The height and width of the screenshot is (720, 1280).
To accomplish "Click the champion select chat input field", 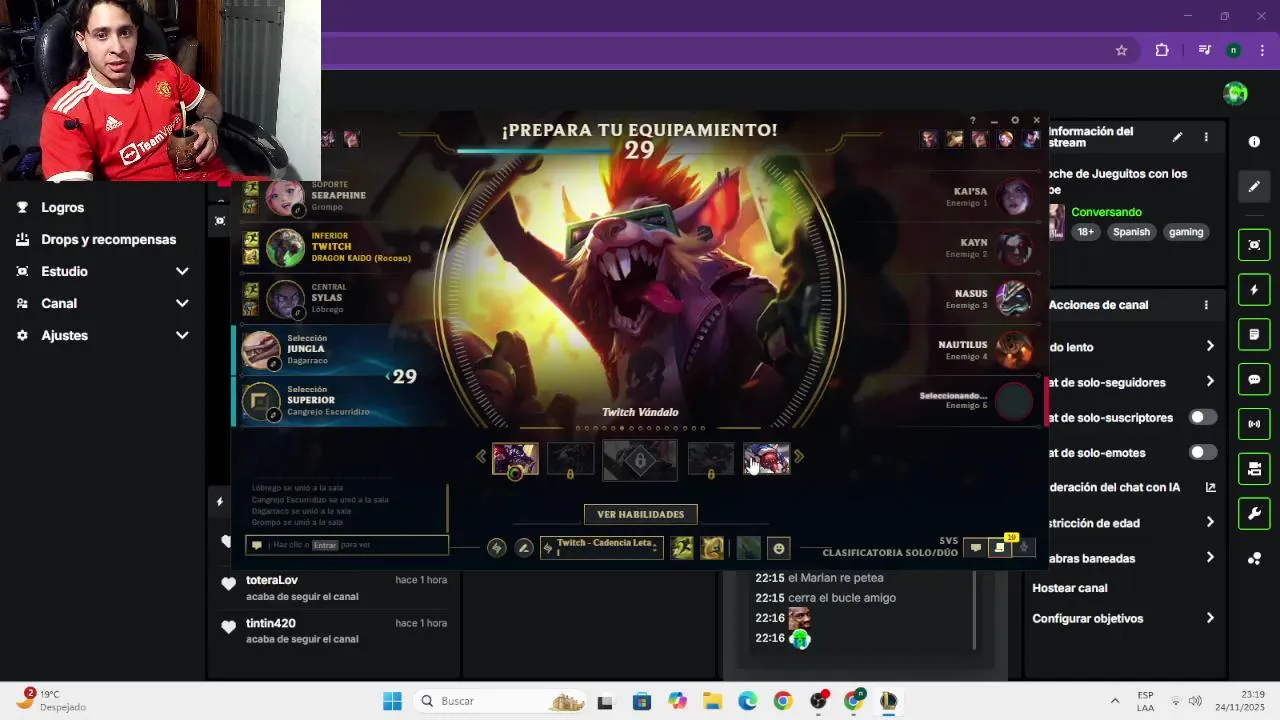I will (x=347, y=545).
